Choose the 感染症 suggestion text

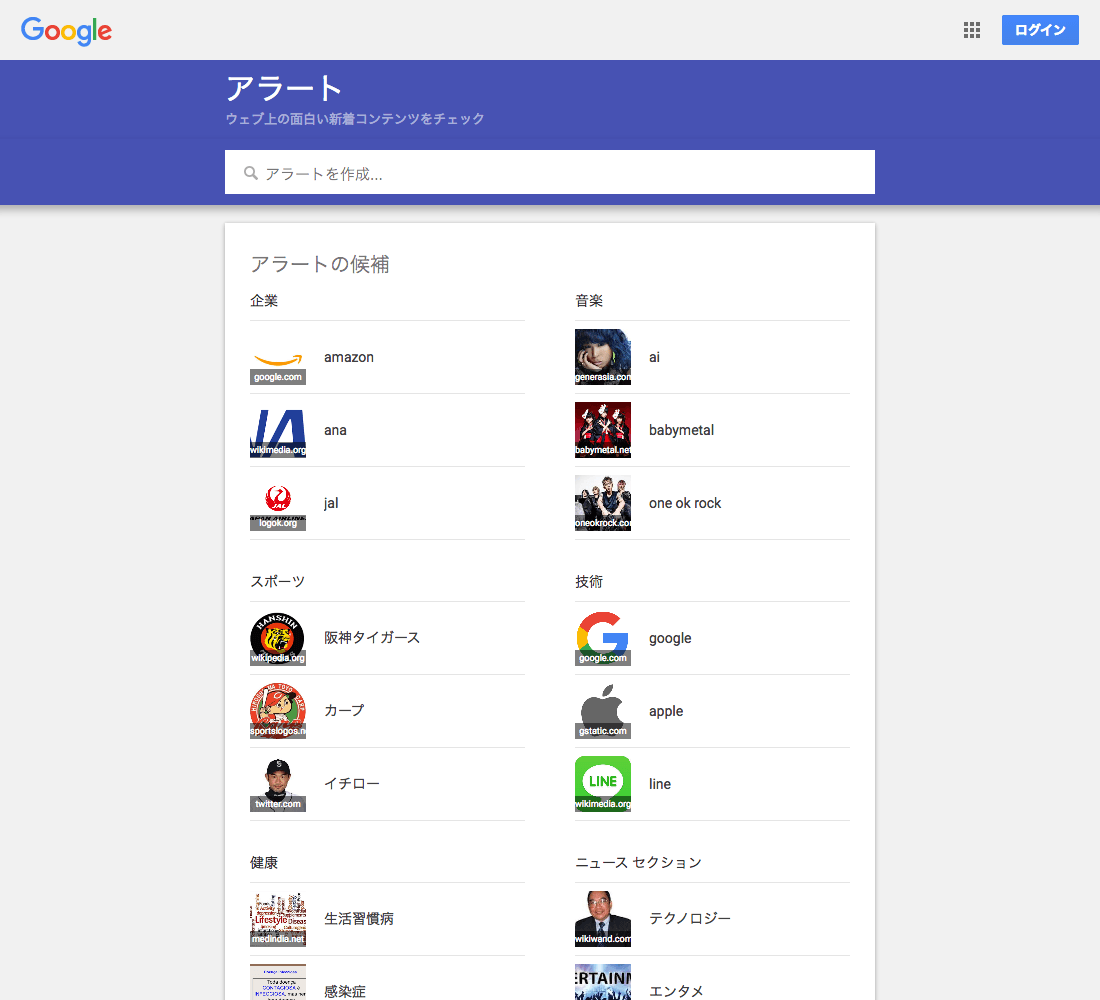point(344,991)
